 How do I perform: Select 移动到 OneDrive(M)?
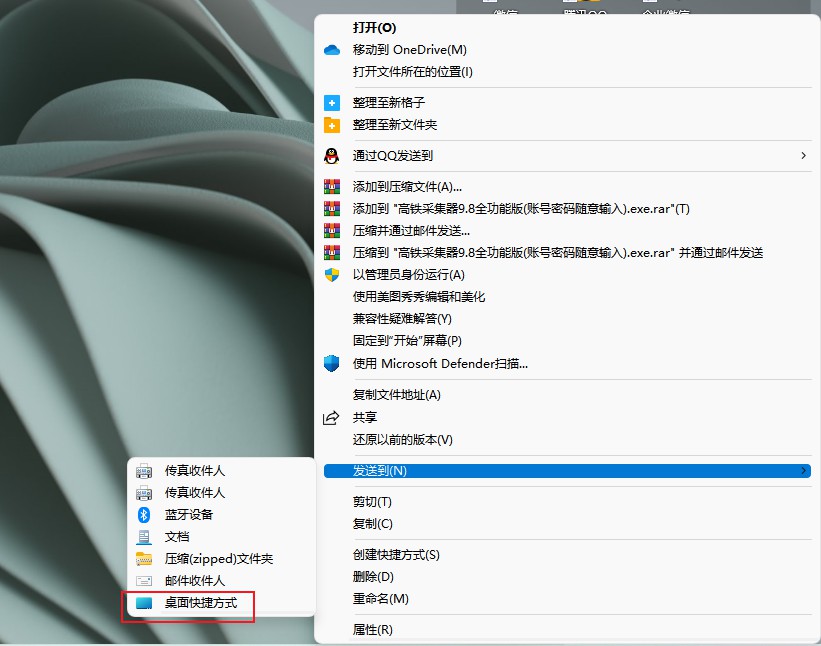point(409,50)
